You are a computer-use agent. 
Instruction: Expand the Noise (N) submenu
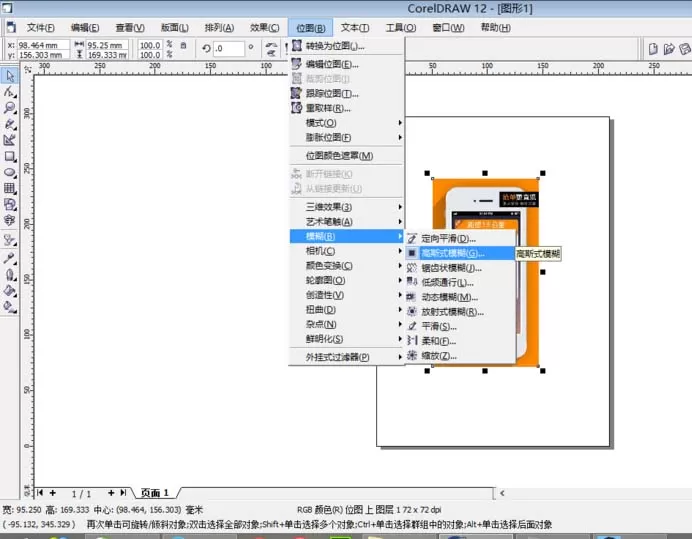click(x=346, y=324)
